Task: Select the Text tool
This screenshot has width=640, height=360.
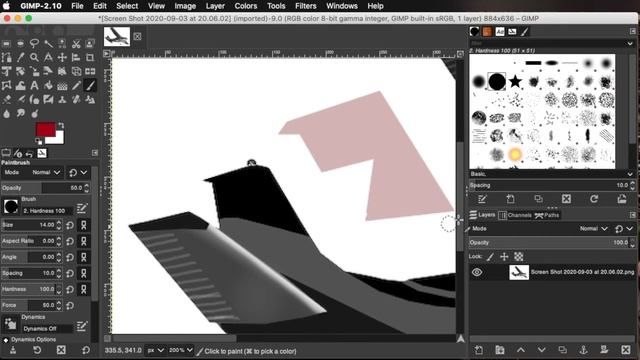Action: coord(34,85)
